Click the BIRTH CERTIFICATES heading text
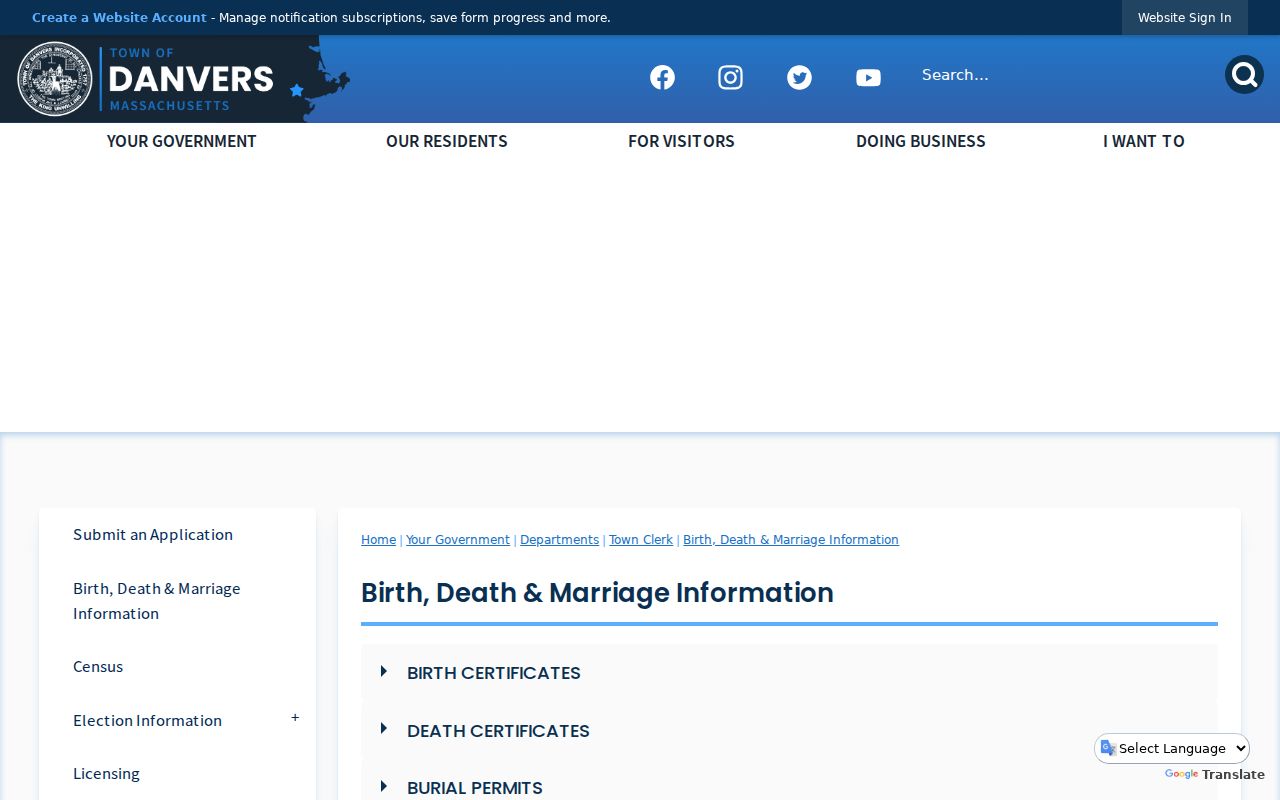Viewport: 1280px width, 800px height. click(x=494, y=673)
